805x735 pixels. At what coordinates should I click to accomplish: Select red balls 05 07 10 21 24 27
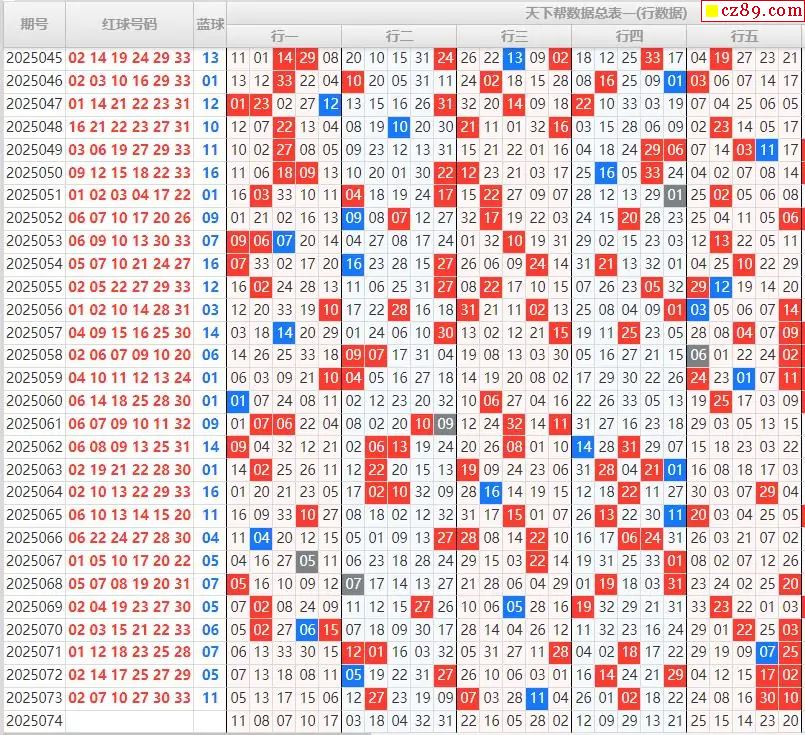[x=129, y=264]
